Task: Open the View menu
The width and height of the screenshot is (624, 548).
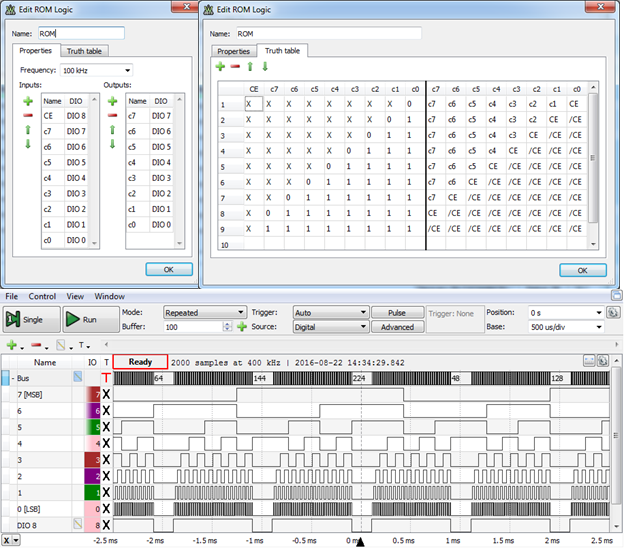Action: [x=75, y=296]
